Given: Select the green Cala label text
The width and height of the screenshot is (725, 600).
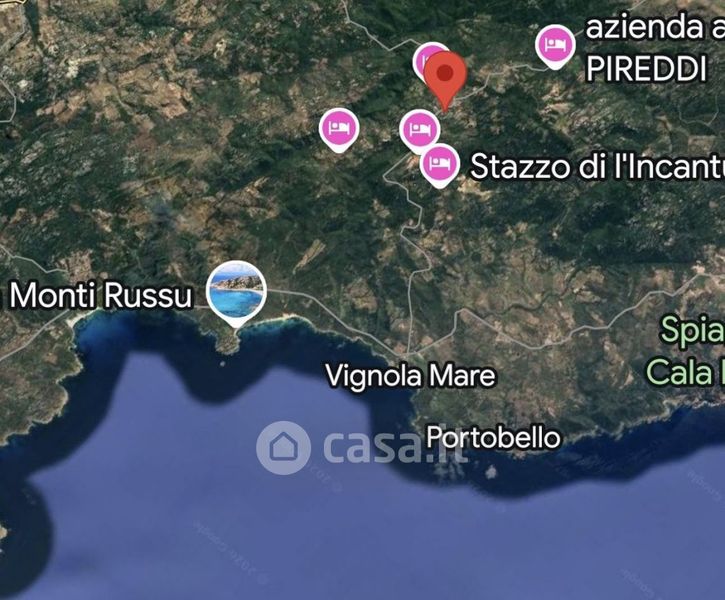Looking at the screenshot, I should [685, 372].
